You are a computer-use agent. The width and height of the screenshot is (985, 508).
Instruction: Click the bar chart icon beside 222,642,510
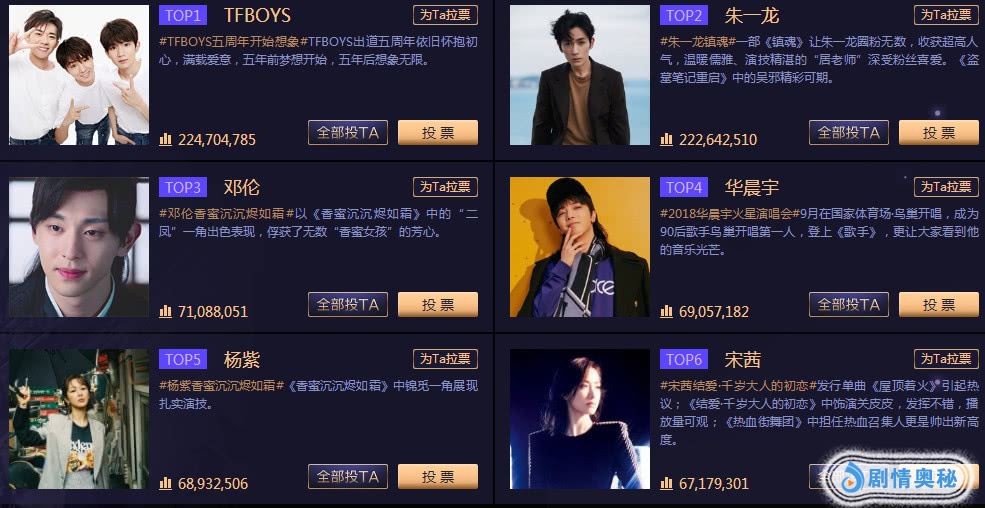point(667,139)
